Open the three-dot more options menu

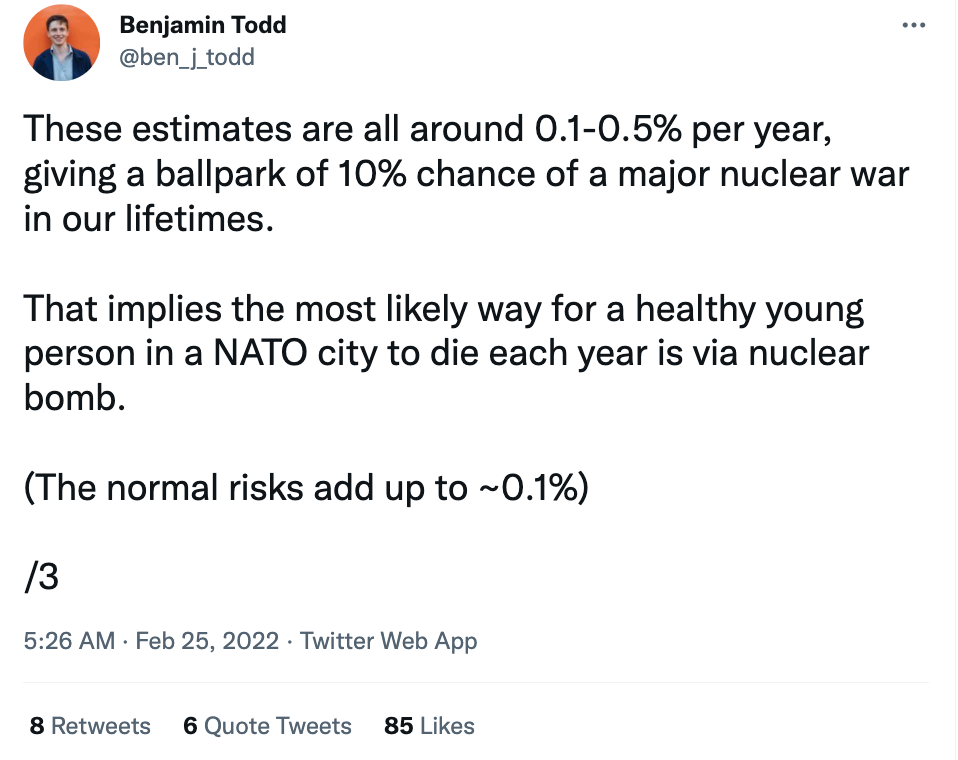click(913, 25)
